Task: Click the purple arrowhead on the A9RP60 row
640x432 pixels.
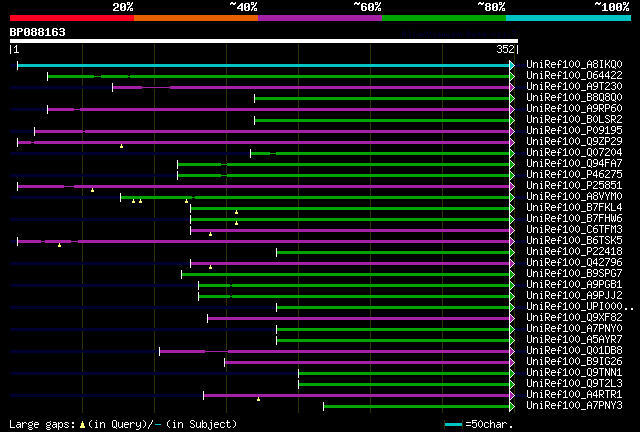Action: coord(512,109)
